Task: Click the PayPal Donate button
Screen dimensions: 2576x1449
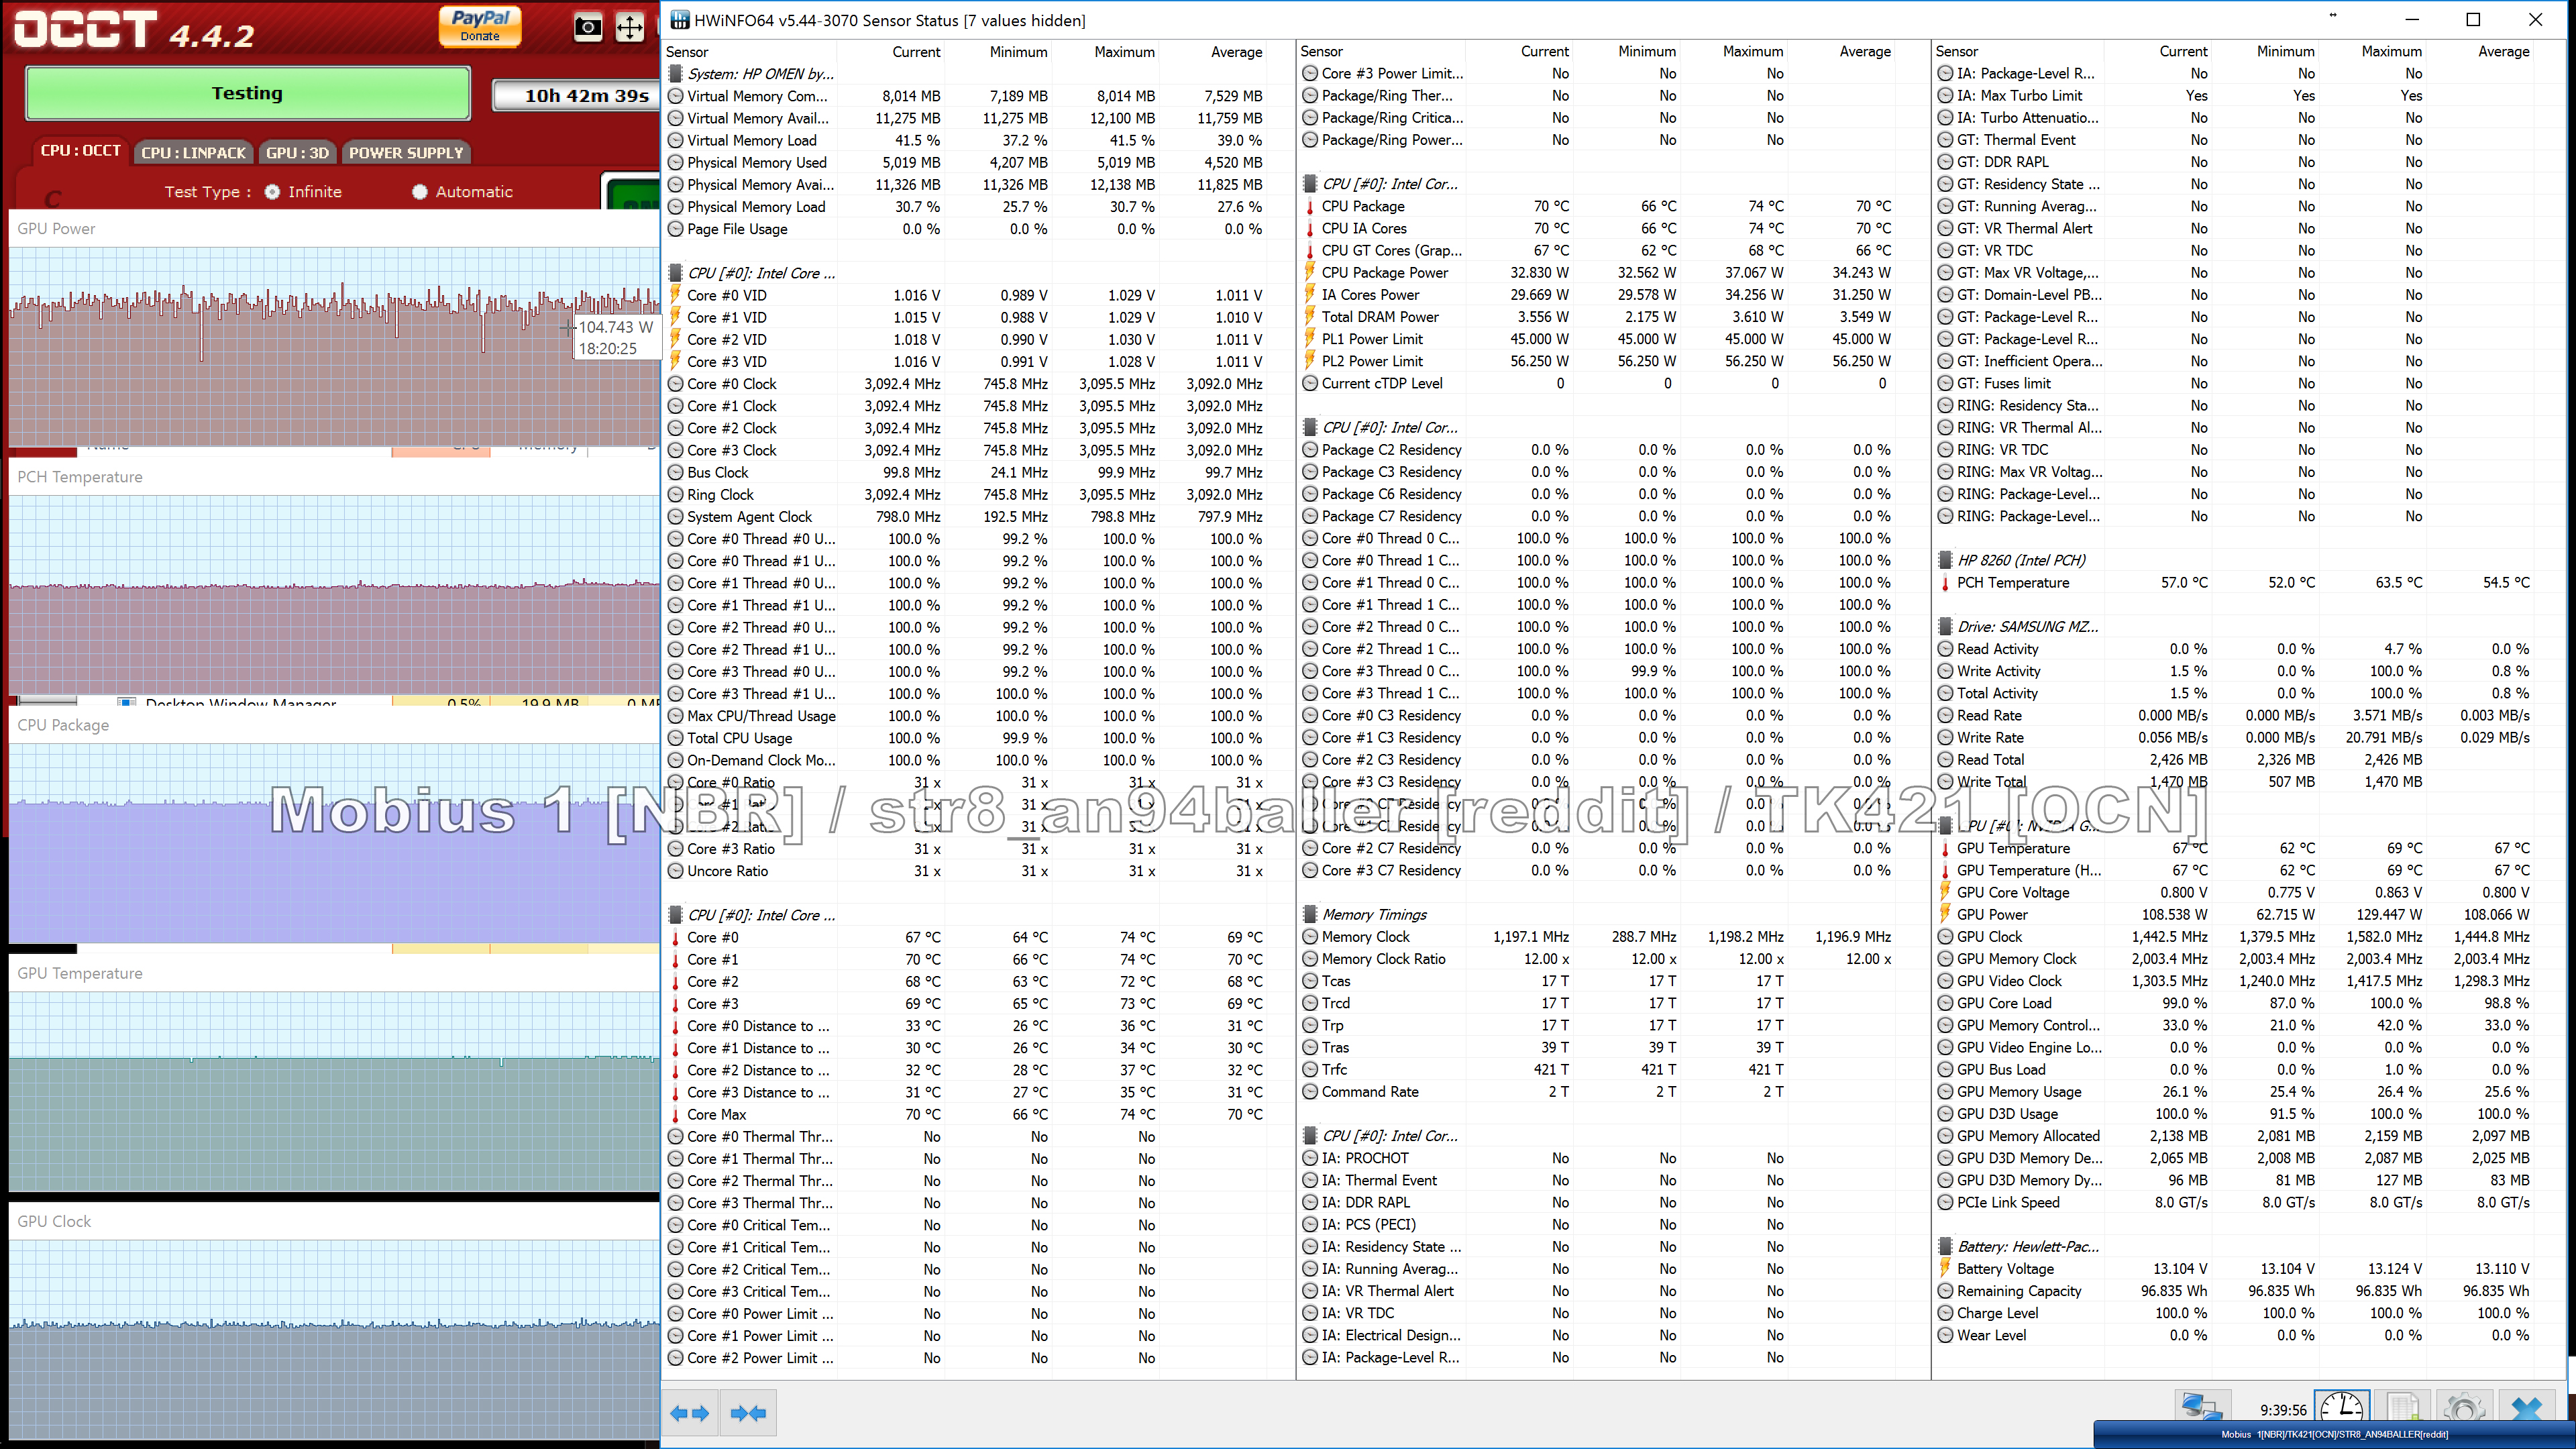Action: (x=480, y=26)
